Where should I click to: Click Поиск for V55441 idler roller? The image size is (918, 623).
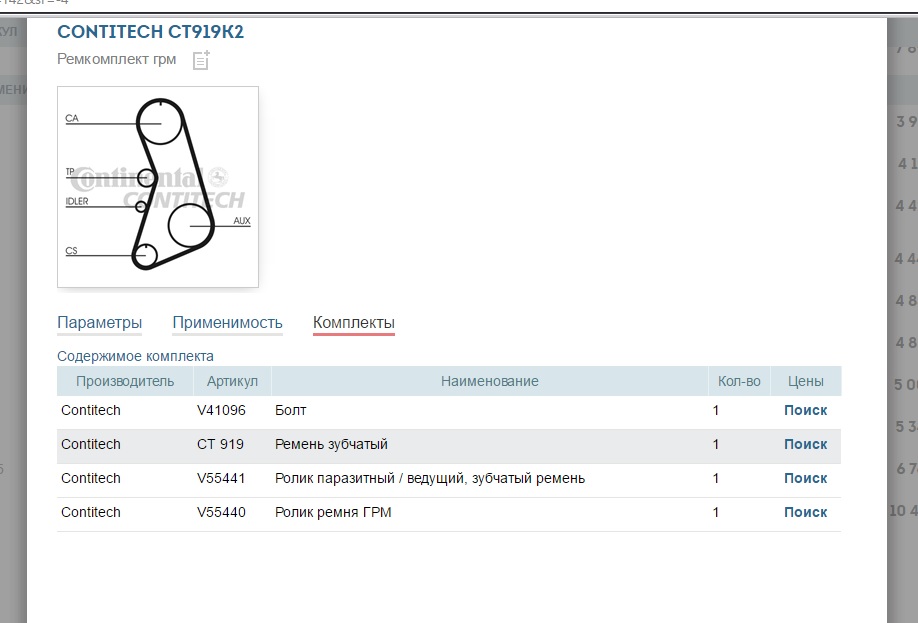[x=806, y=478]
